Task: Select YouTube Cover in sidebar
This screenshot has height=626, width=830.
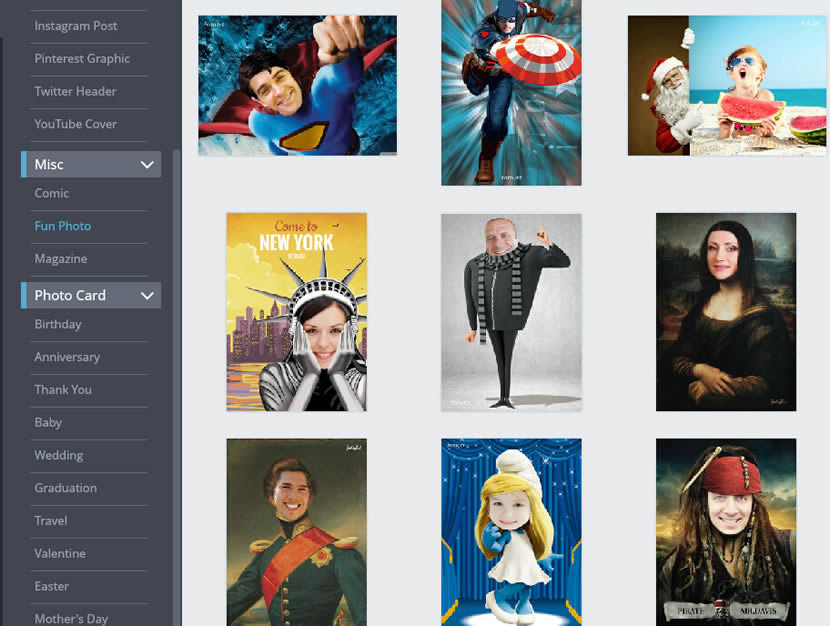Action: point(76,124)
